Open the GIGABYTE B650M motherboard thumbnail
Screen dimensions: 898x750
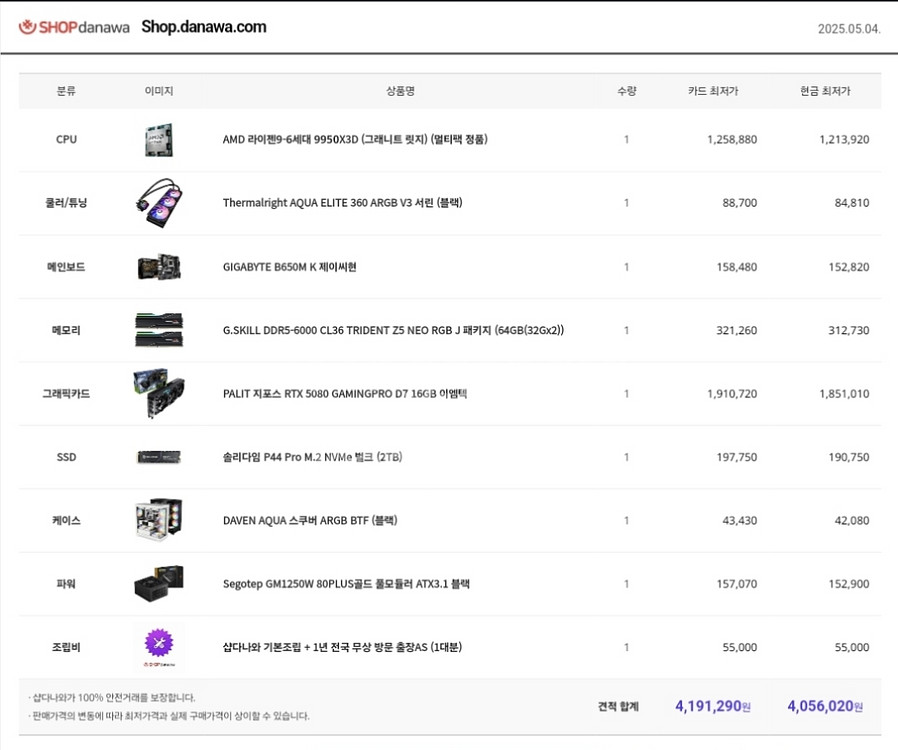tap(159, 267)
